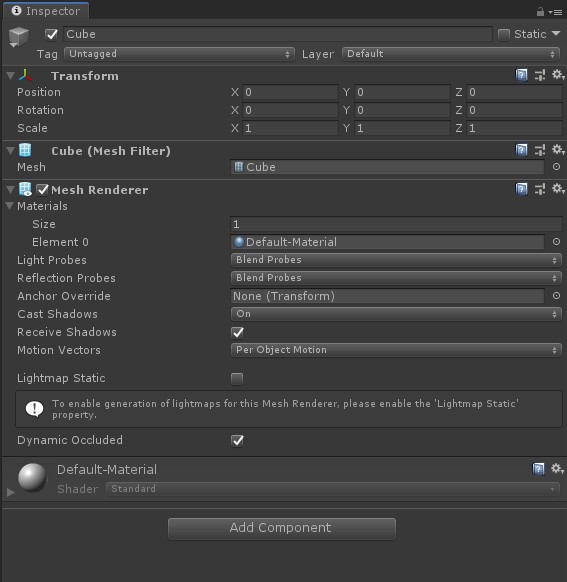567x582 pixels.
Task: Open Default-Material help reference icon
Action: [x=538, y=469]
